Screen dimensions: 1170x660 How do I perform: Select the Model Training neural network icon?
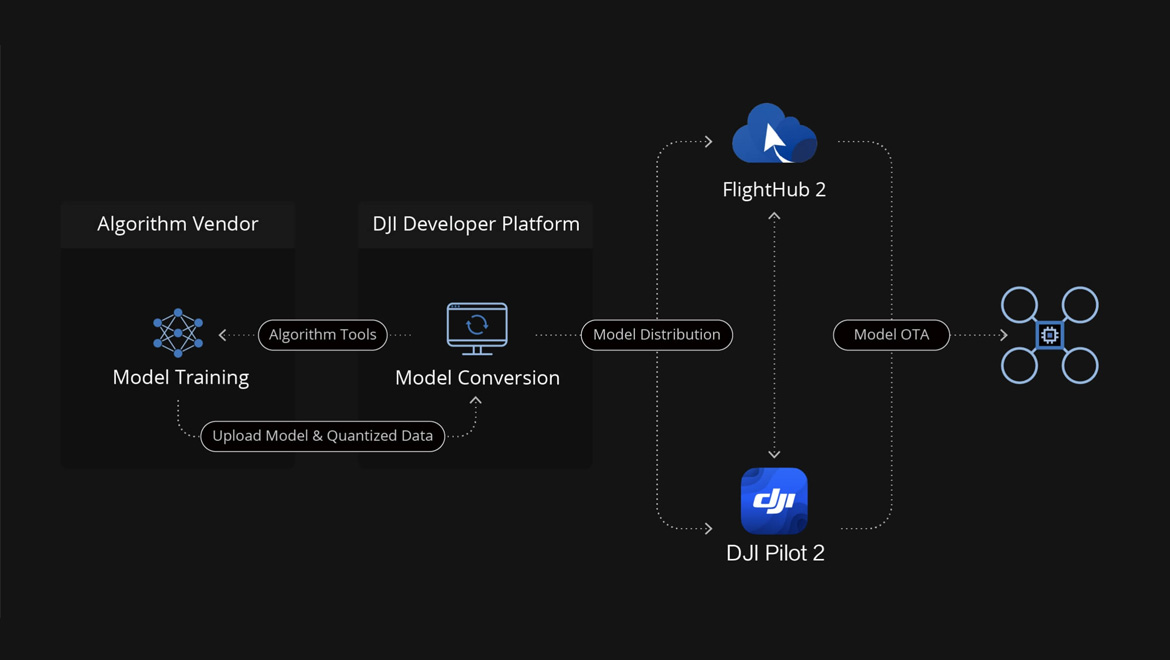point(178,333)
